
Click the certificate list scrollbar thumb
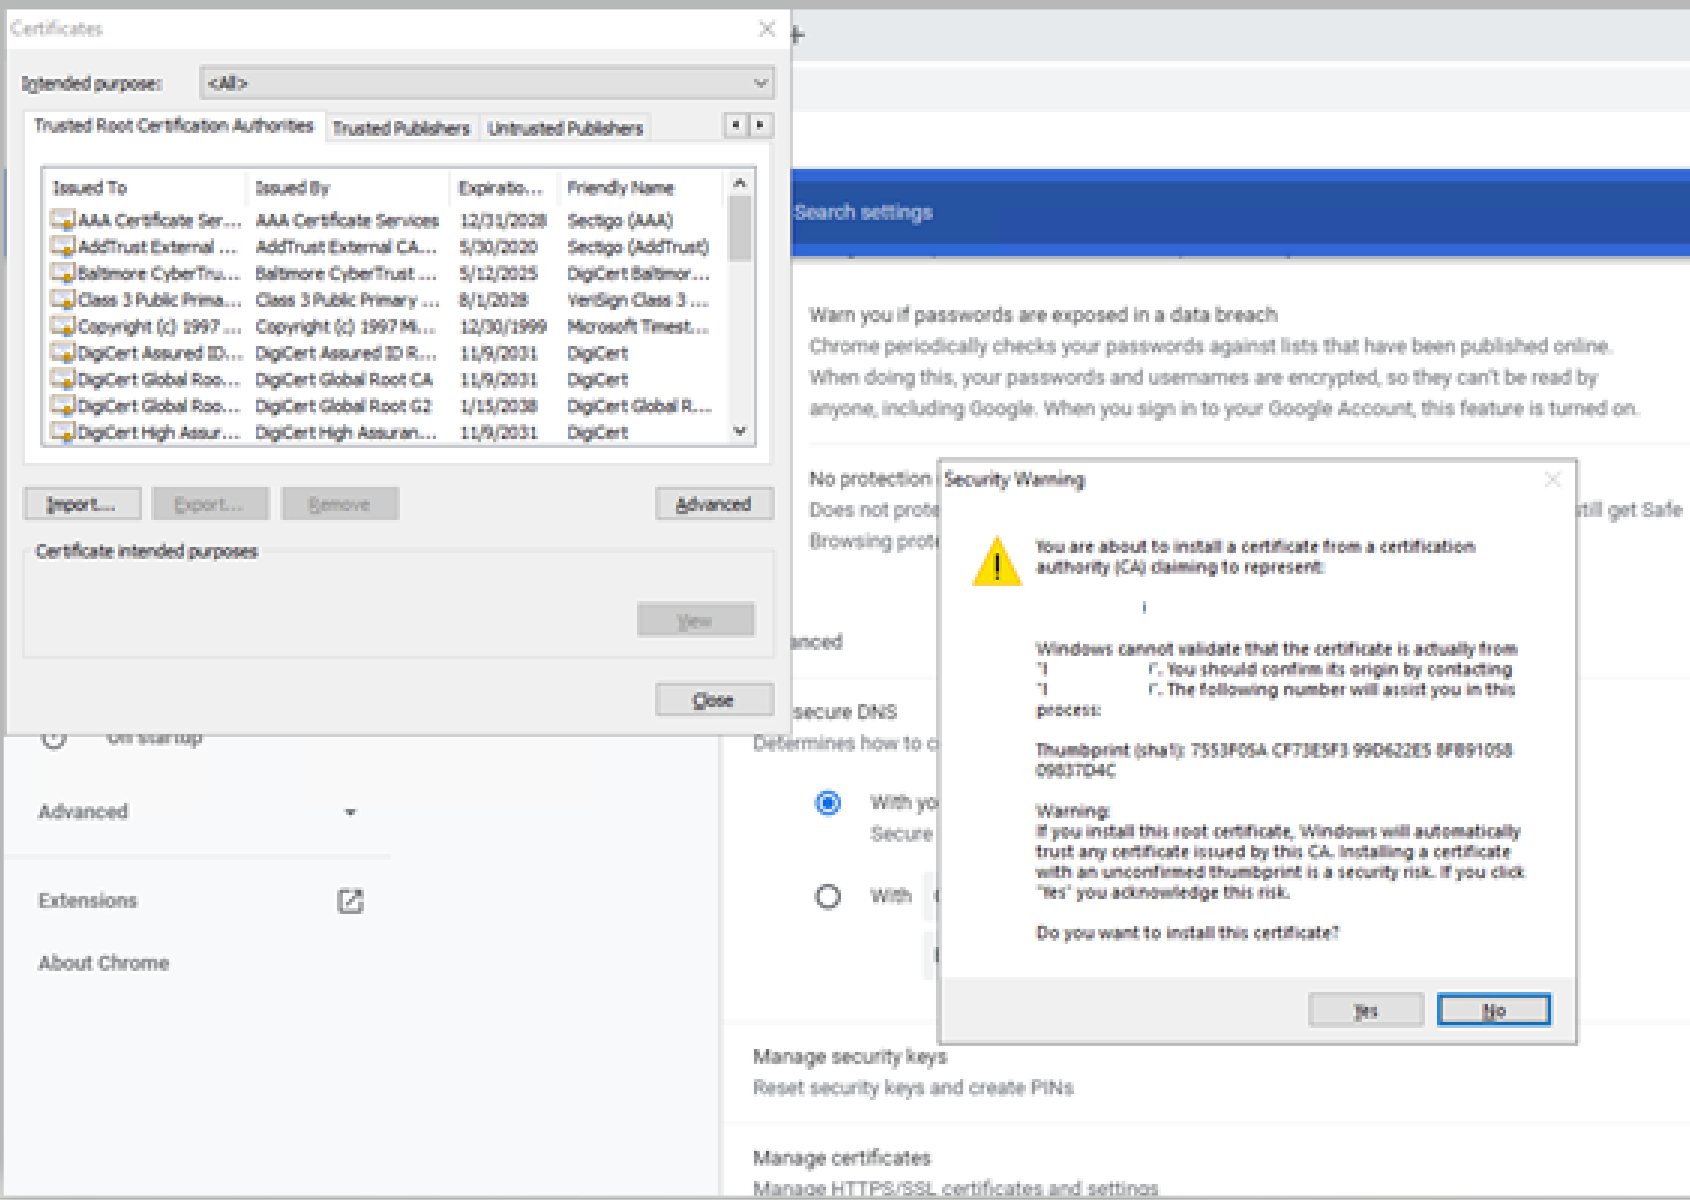tap(740, 229)
